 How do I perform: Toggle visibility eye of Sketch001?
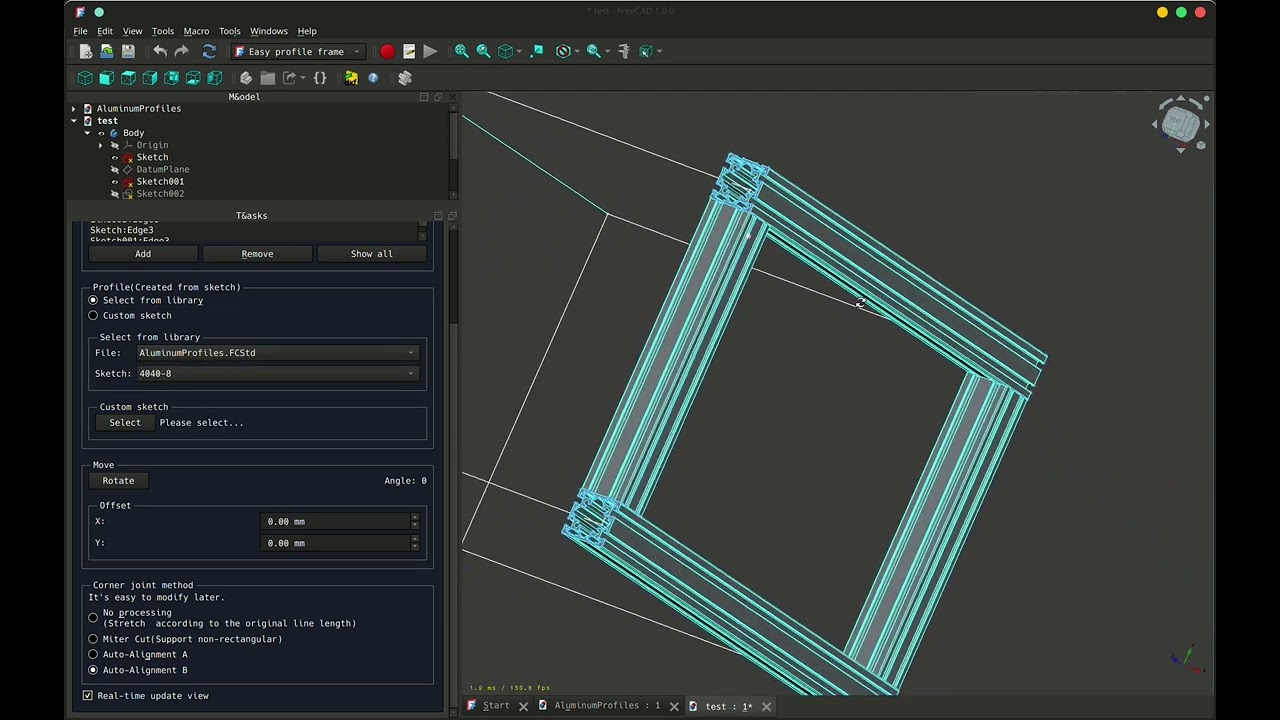(115, 182)
